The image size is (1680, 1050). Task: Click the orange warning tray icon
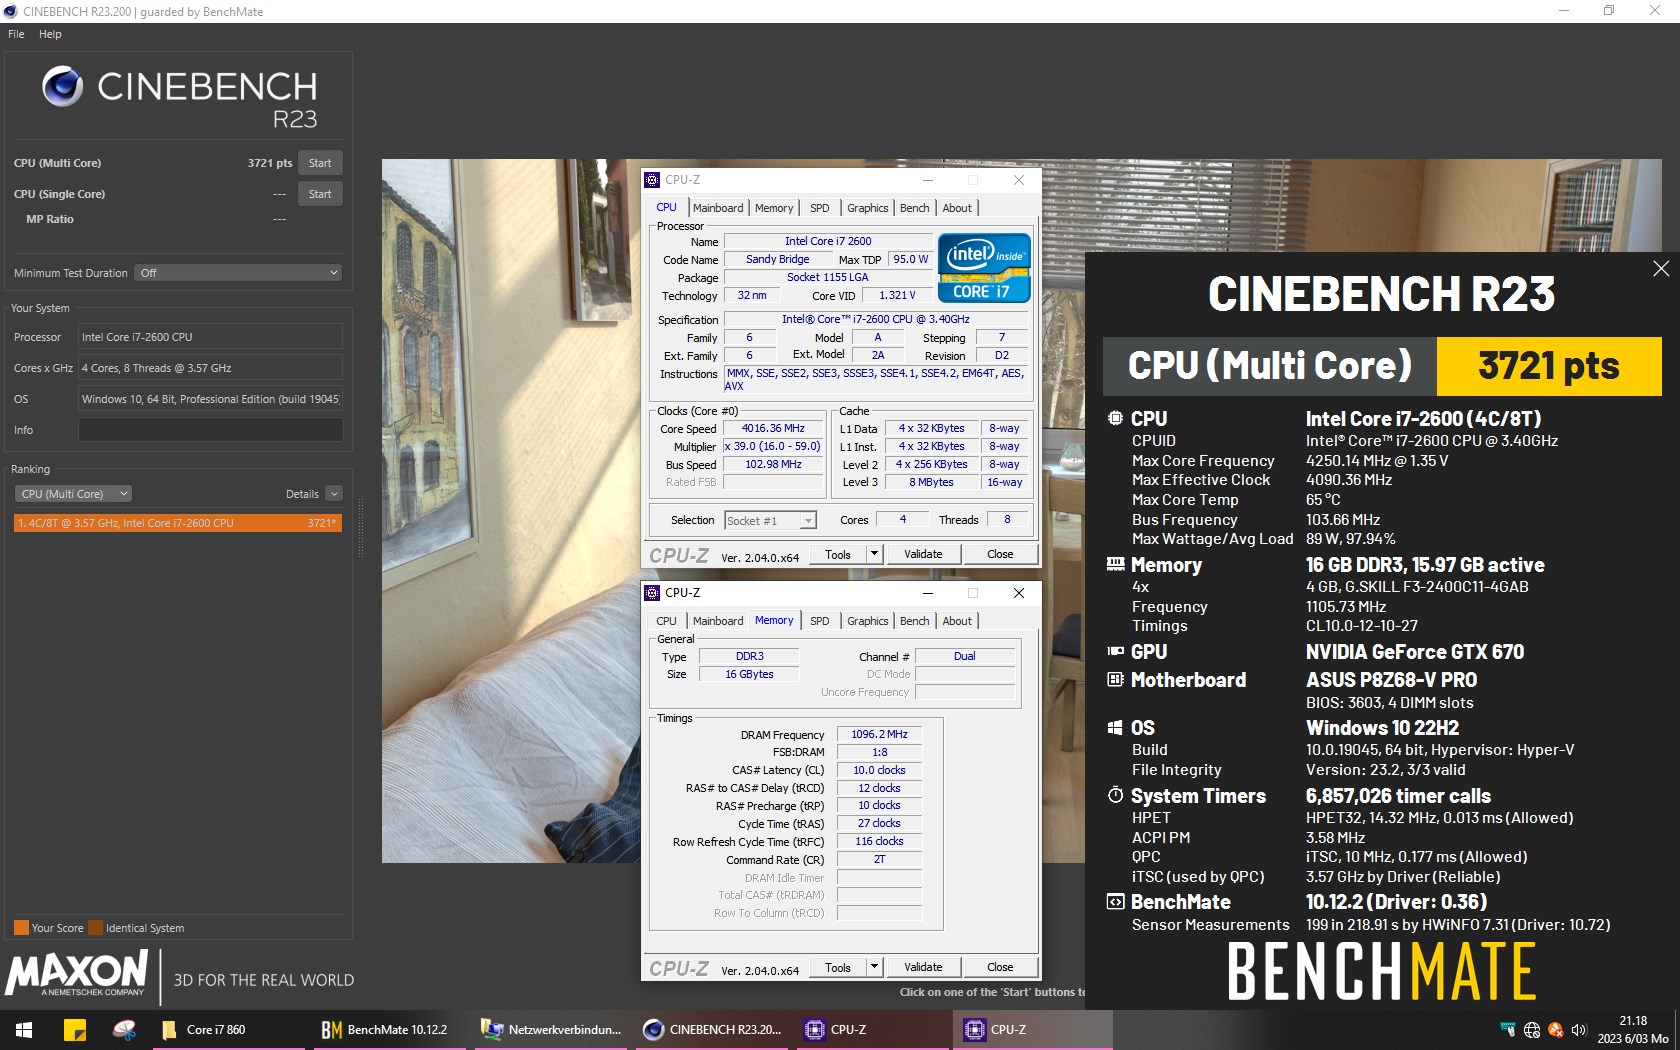pos(1555,1030)
